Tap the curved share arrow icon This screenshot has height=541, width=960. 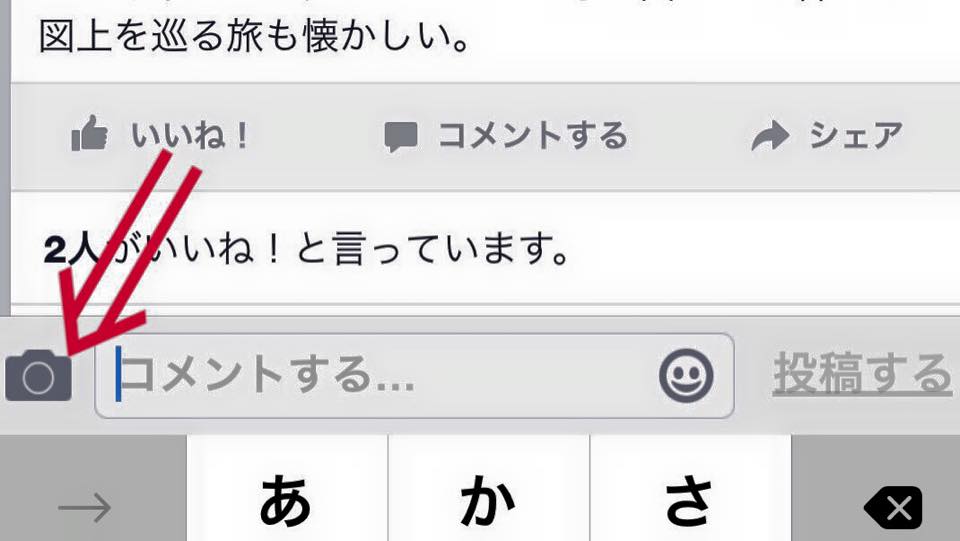tap(770, 135)
